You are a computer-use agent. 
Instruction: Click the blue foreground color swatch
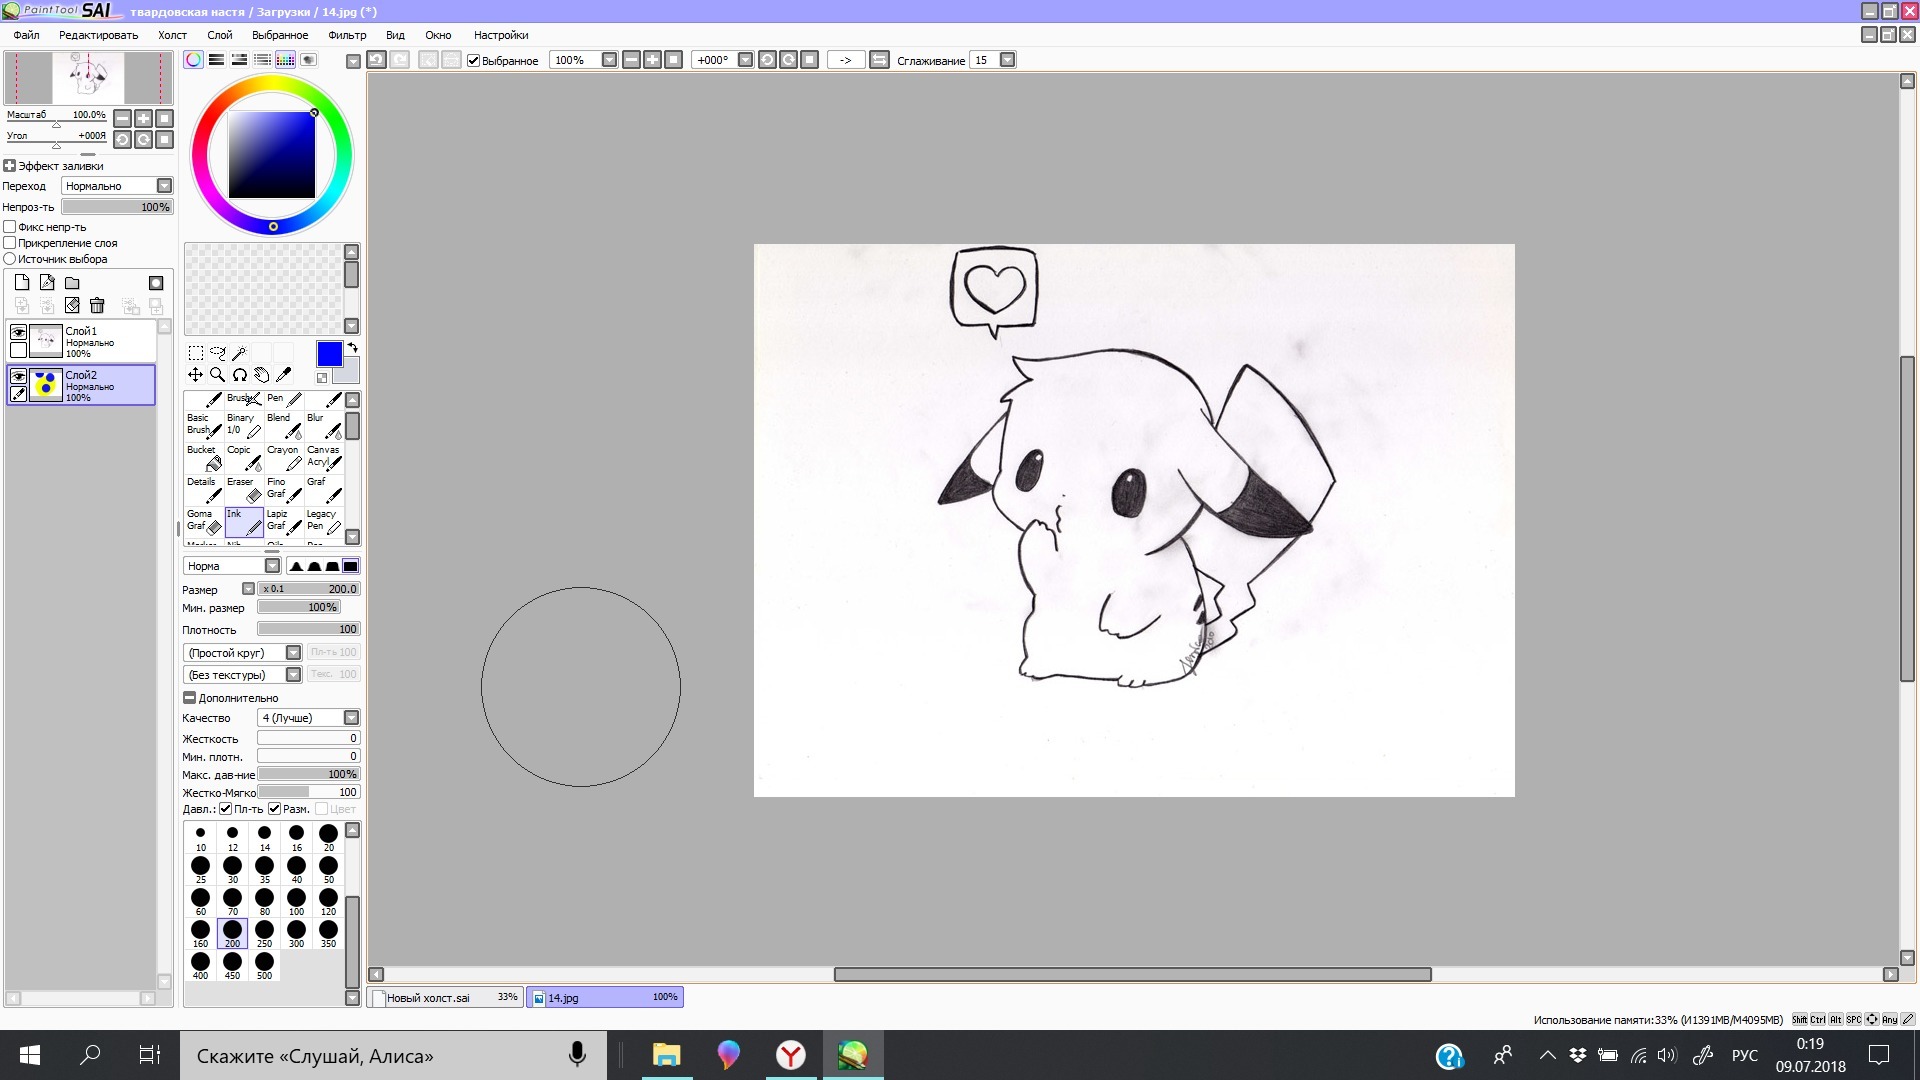coord(329,354)
